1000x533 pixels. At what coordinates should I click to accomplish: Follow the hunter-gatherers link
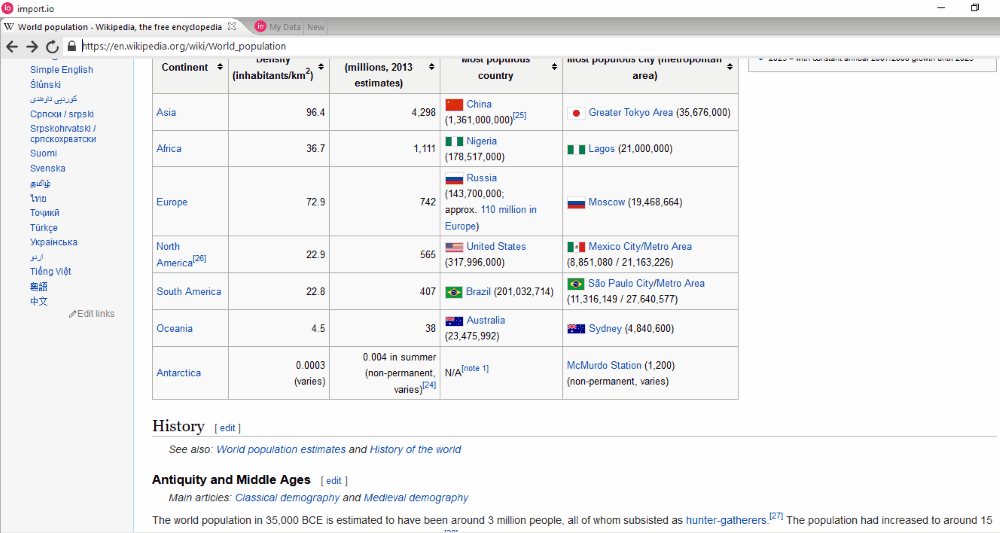[x=726, y=521]
